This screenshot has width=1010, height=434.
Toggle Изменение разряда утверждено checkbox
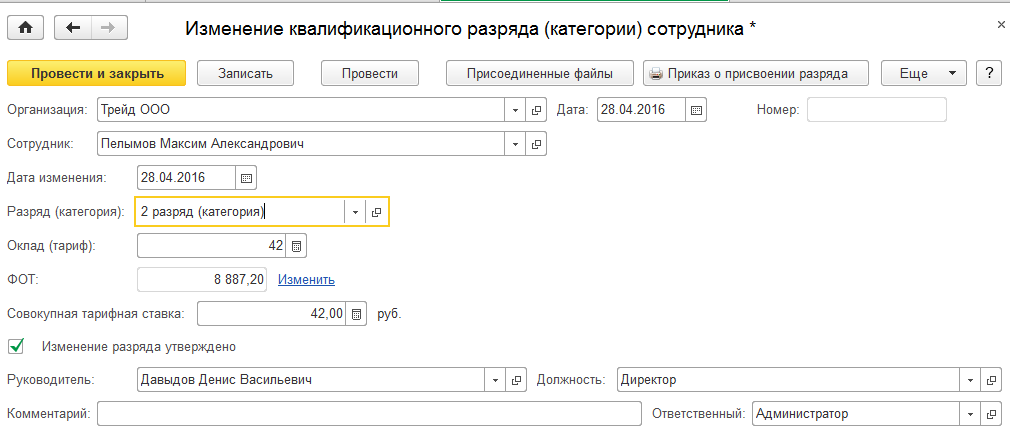coord(16,347)
